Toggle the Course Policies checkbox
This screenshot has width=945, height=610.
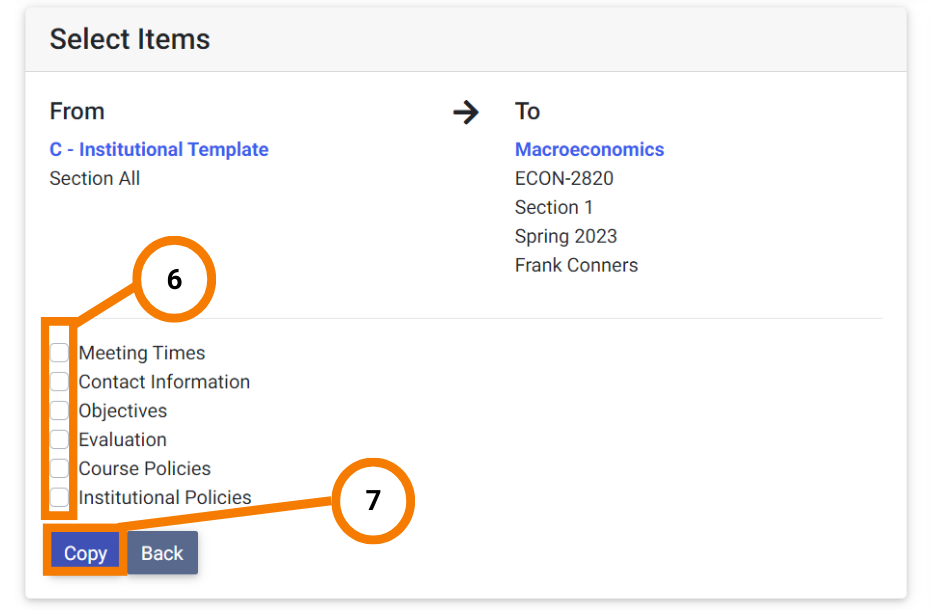coord(59,468)
